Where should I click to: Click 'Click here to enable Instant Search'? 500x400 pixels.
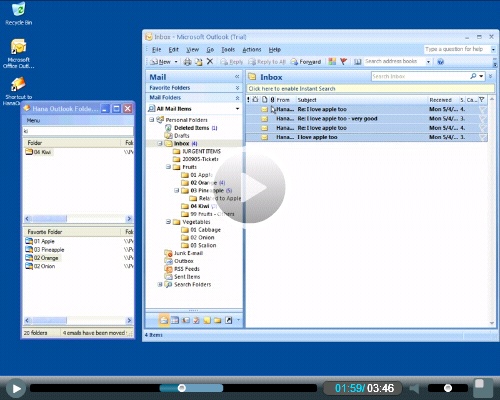tap(292, 89)
